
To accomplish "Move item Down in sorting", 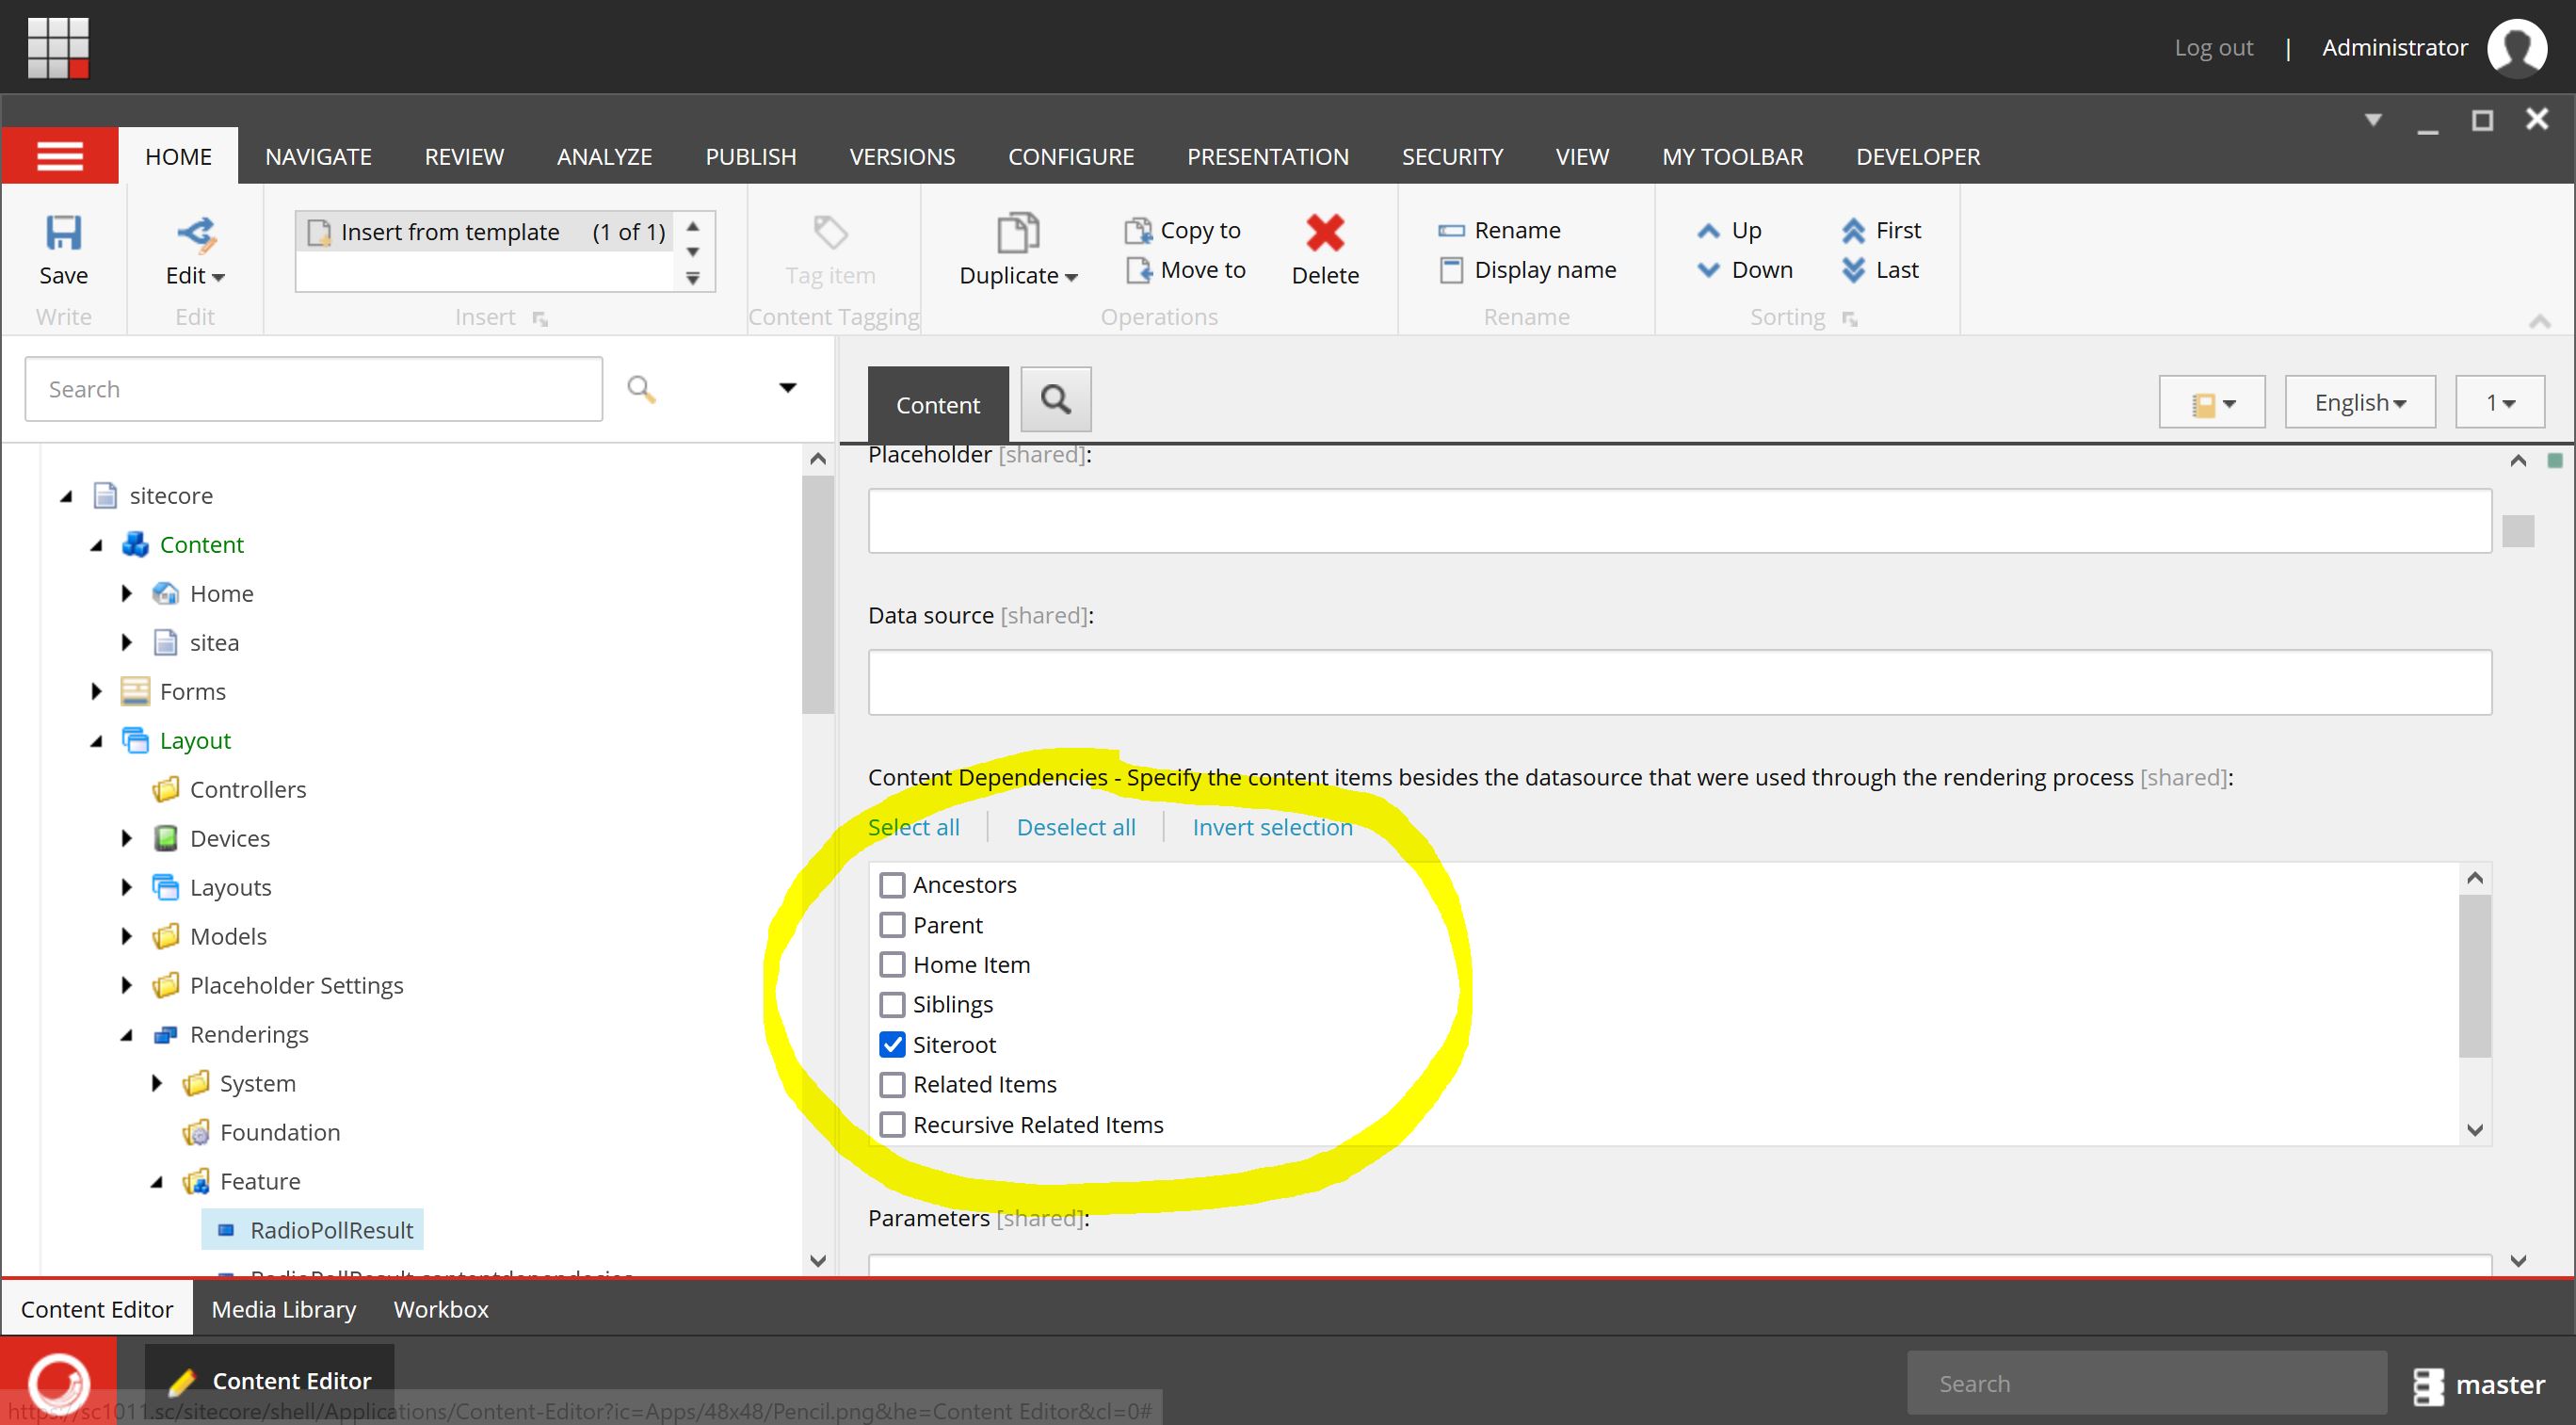I will pos(1745,270).
